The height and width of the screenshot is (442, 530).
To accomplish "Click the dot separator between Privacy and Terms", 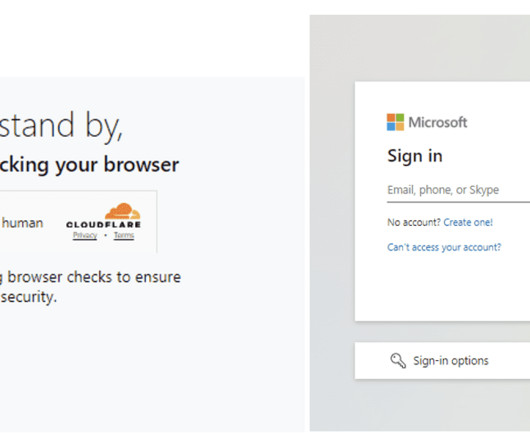I will tap(105, 235).
